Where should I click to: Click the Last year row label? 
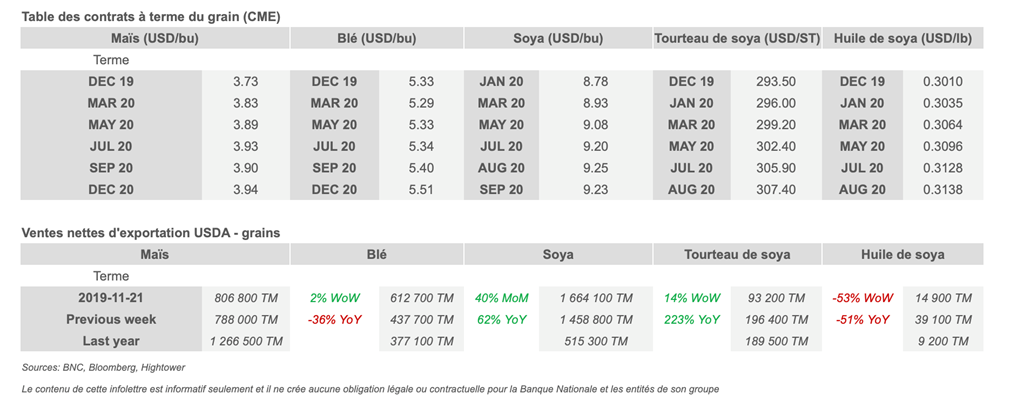click(x=111, y=342)
